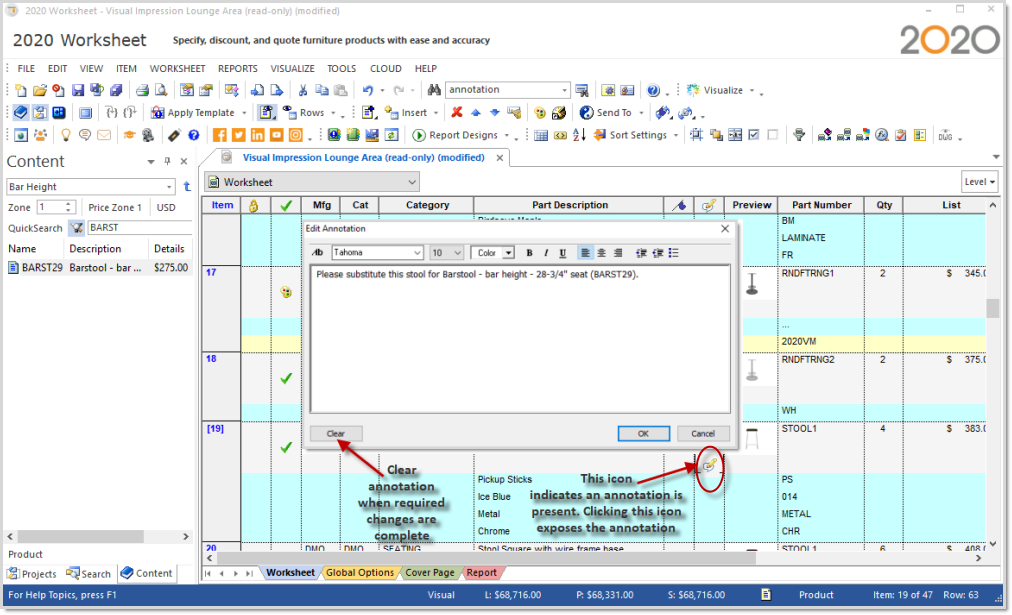Click the palette icon in item 17 row

(x=287, y=292)
